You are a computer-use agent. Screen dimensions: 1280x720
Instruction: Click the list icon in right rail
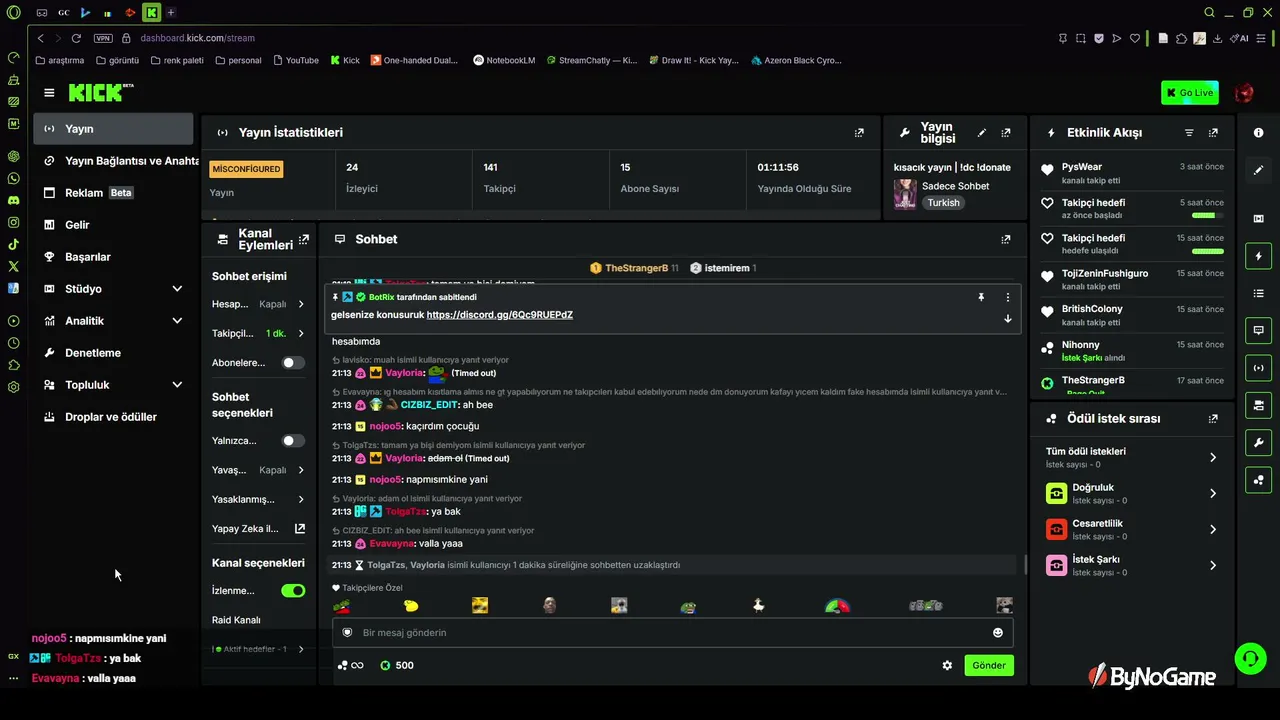[1258, 293]
